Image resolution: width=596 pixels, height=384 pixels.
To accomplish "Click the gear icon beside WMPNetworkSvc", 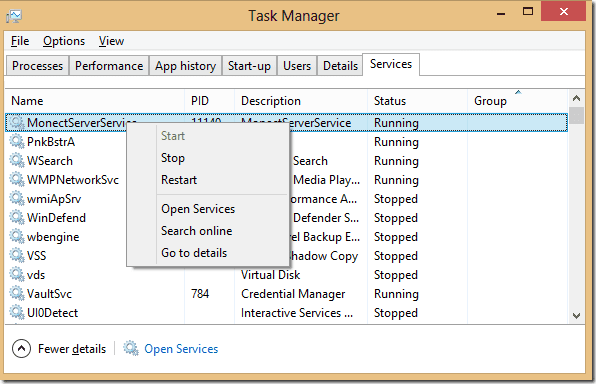I will [17, 179].
